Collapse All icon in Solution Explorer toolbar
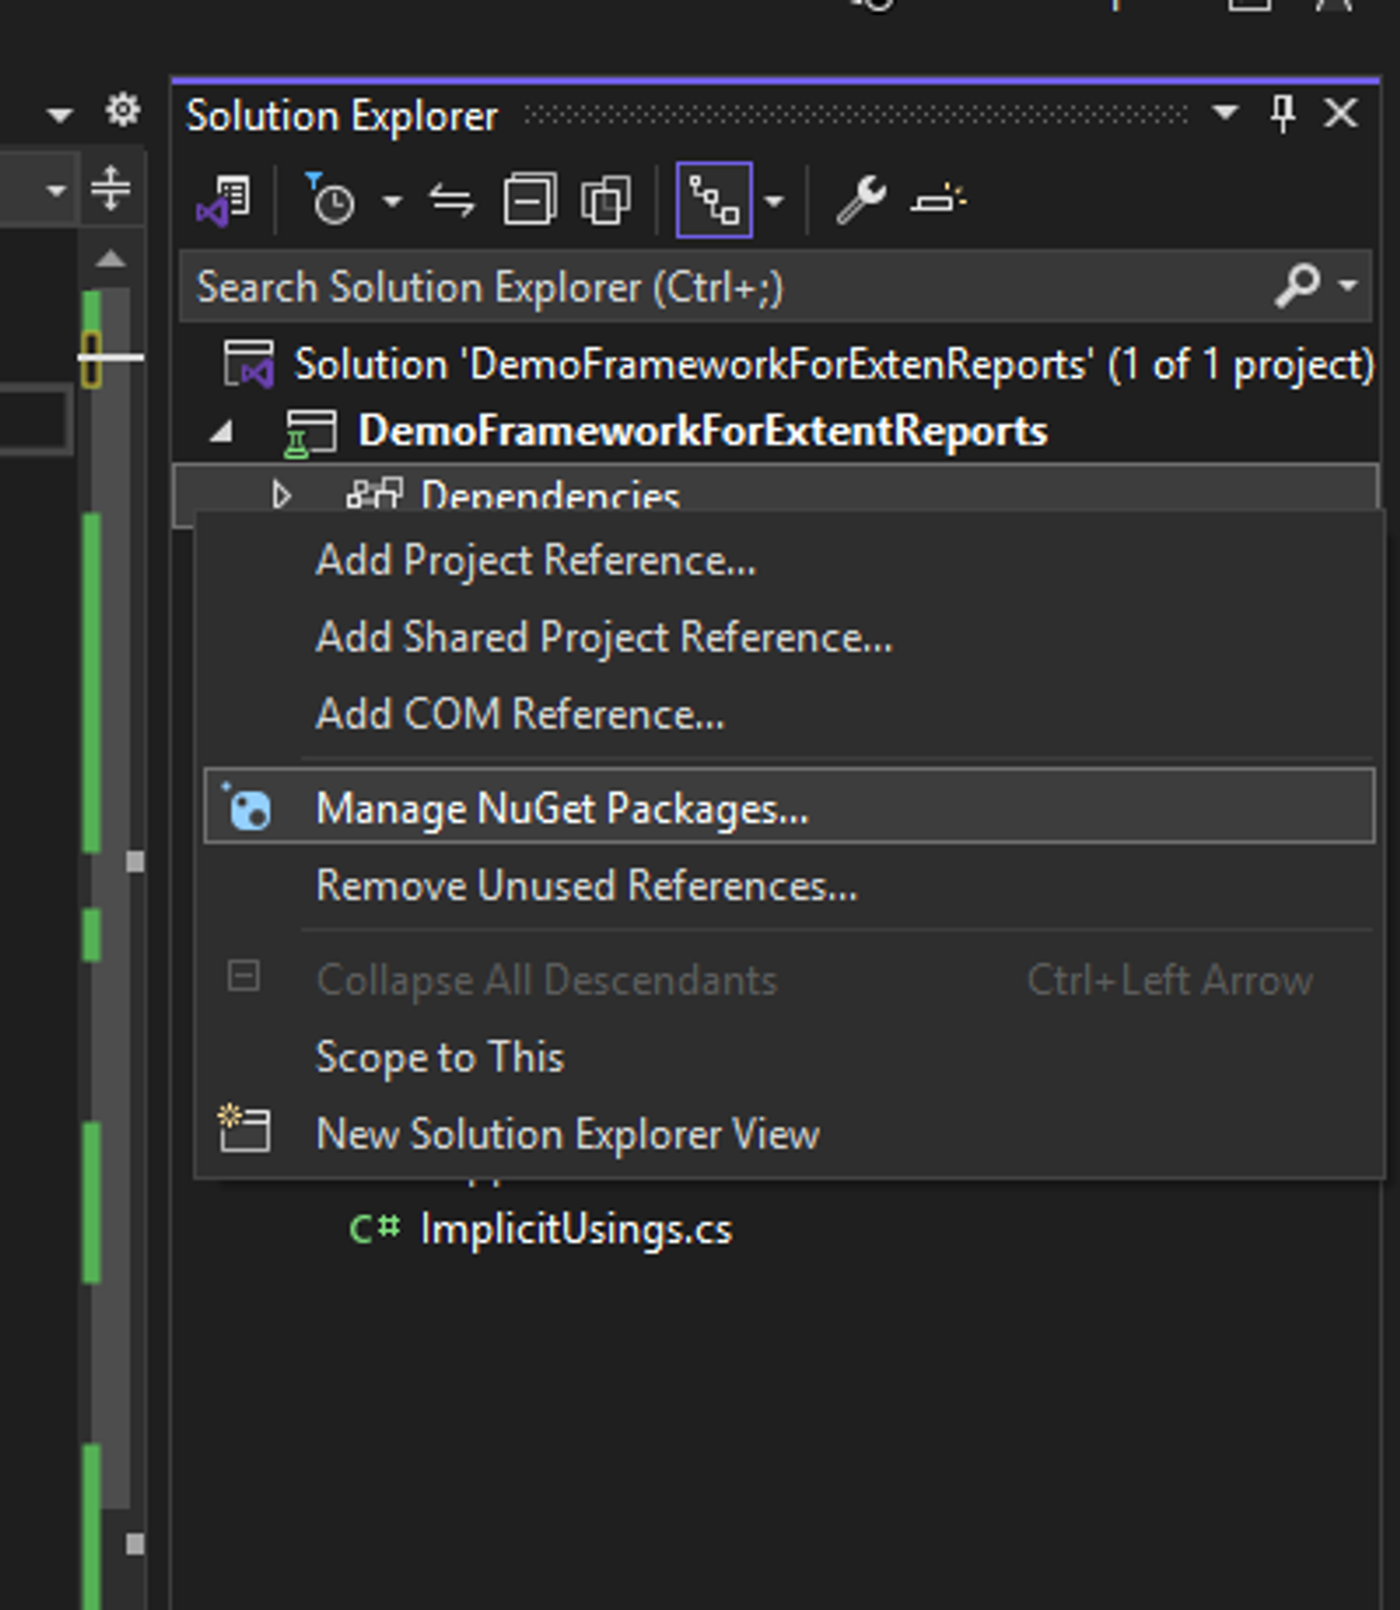 click(529, 200)
